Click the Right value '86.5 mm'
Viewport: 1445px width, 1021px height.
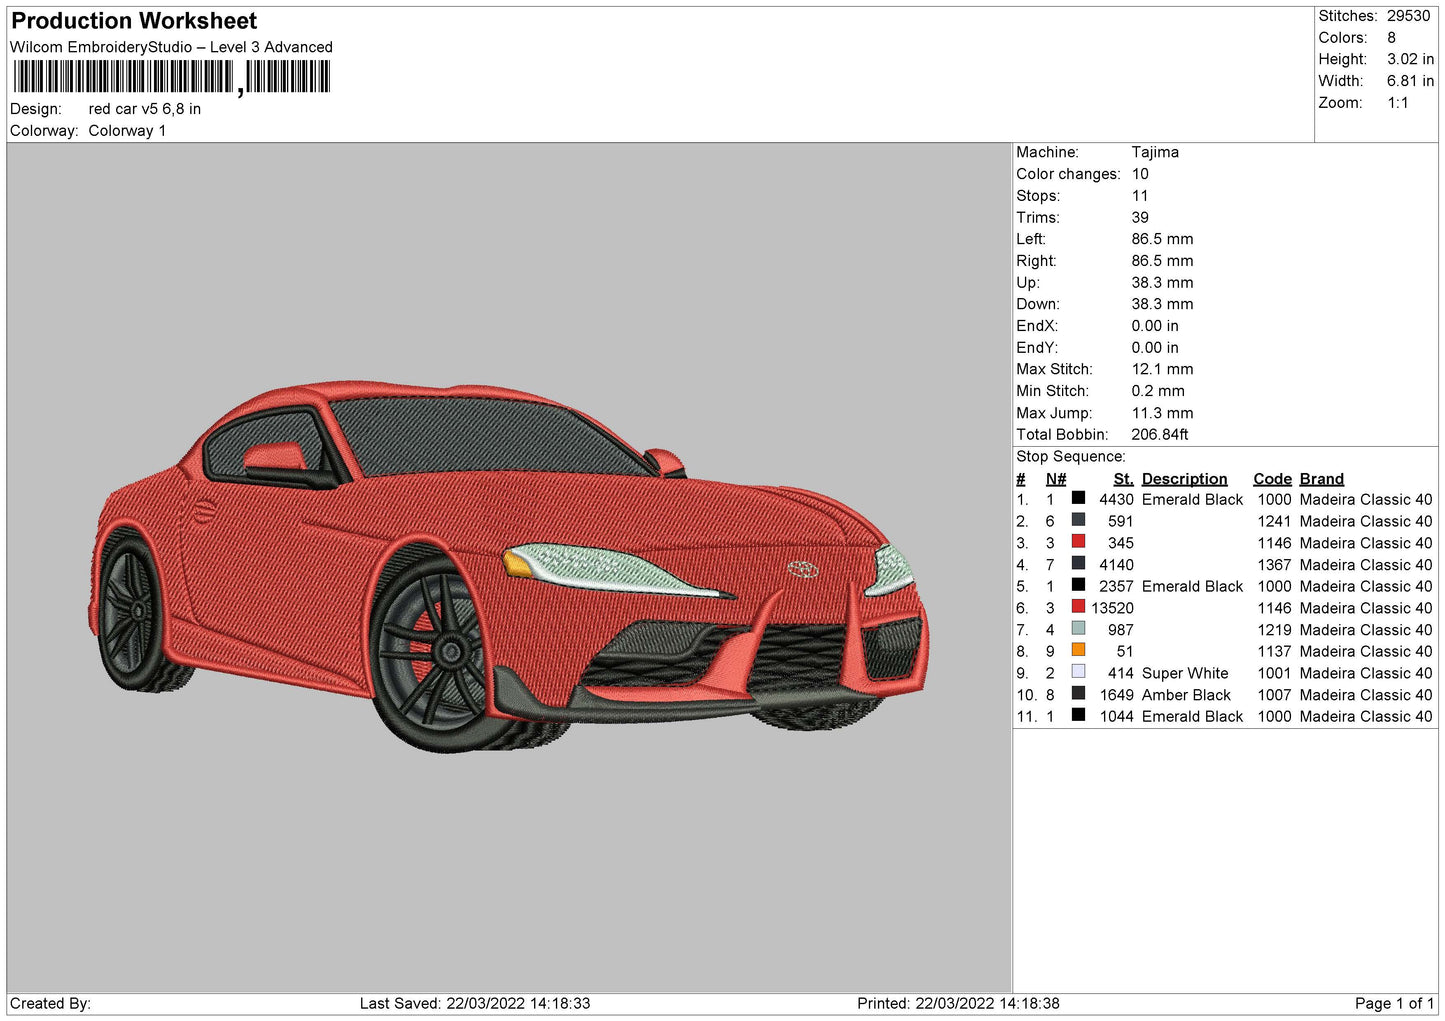click(x=1162, y=261)
